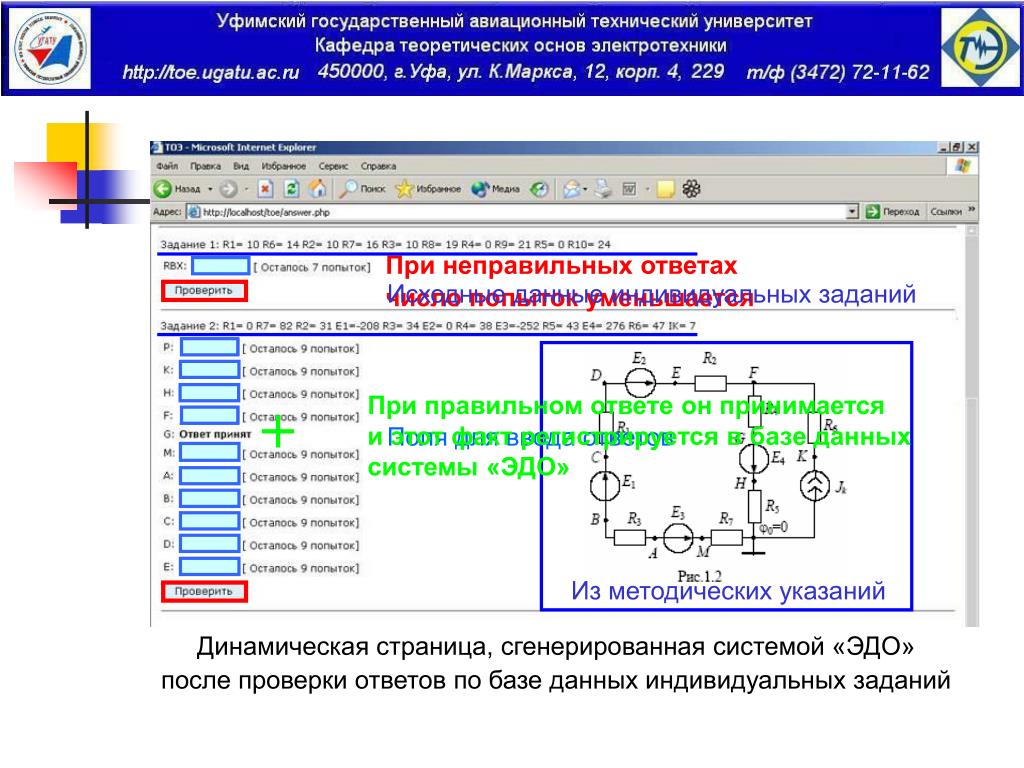This screenshot has width=1024, height=768.
Task: Click the flower-shaped toolbar icon
Action: [x=691, y=189]
